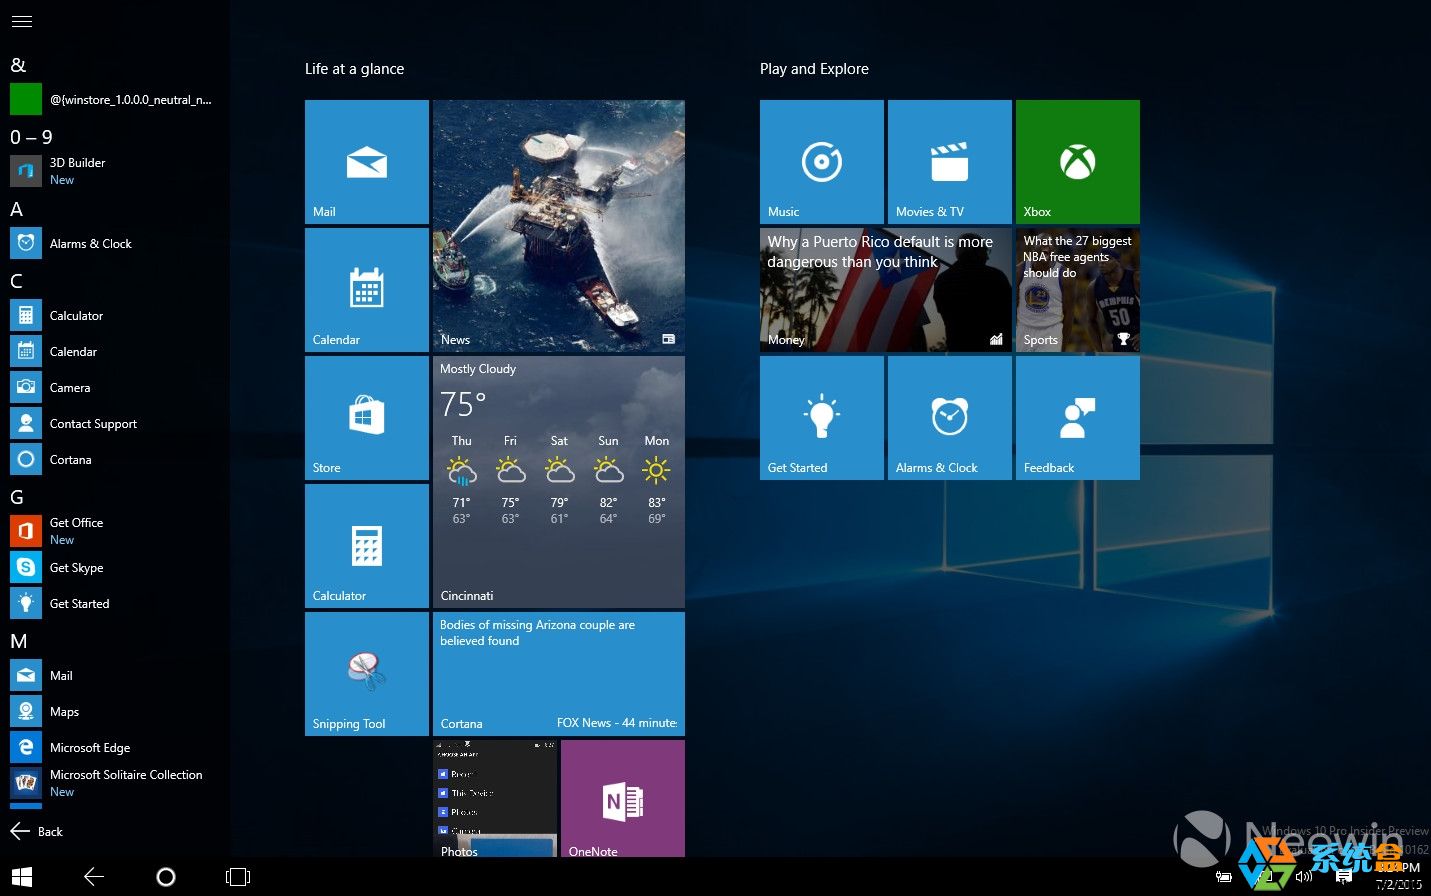Open the OneNote tile
Image resolution: width=1431 pixels, height=896 pixels.
622,798
